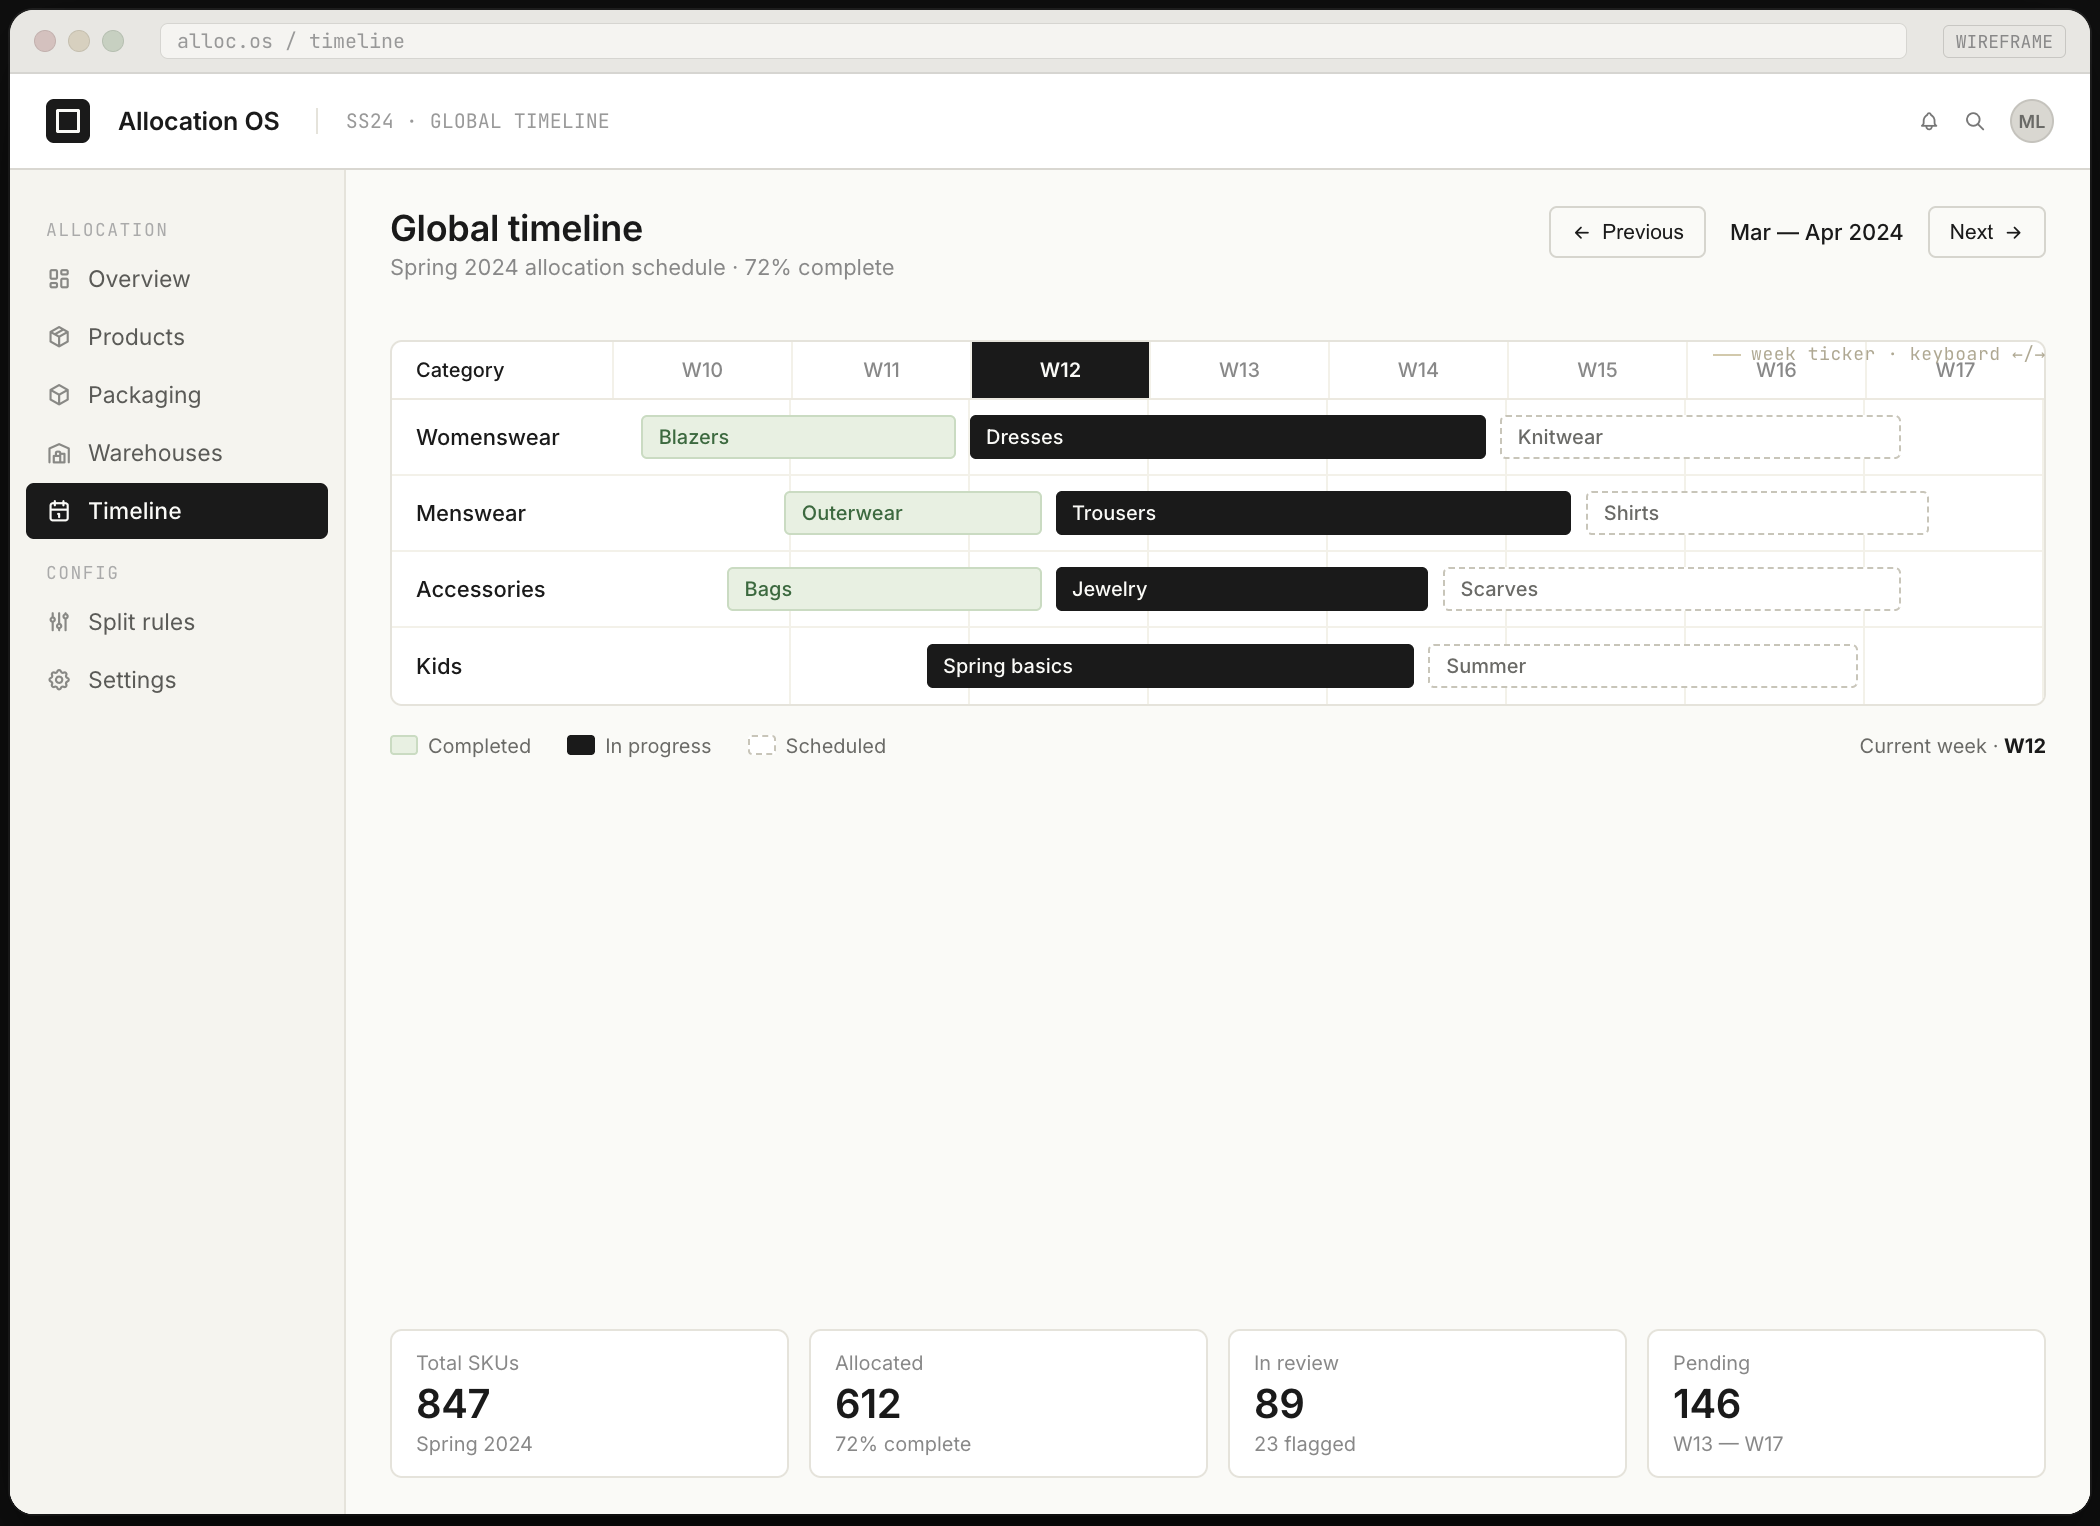Select week W11 column header
The height and width of the screenshot is (1526, 2100).
(x=881, y=370)
